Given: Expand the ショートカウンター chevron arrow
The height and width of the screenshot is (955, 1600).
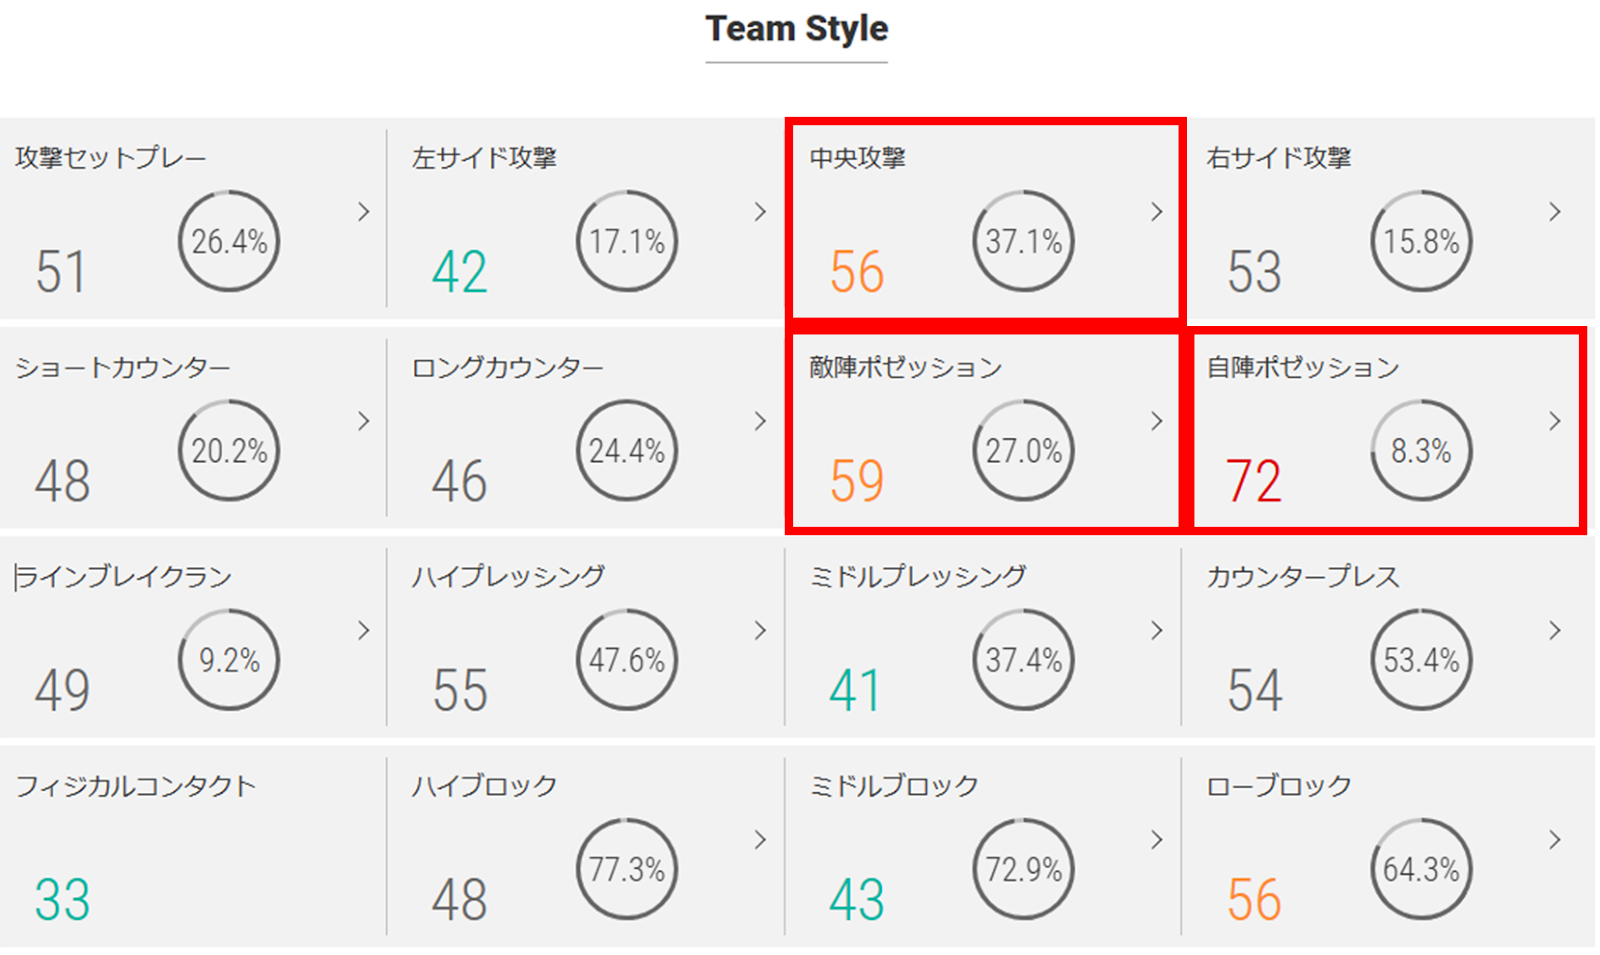Looking at the screenshot, I should [364, 421].
